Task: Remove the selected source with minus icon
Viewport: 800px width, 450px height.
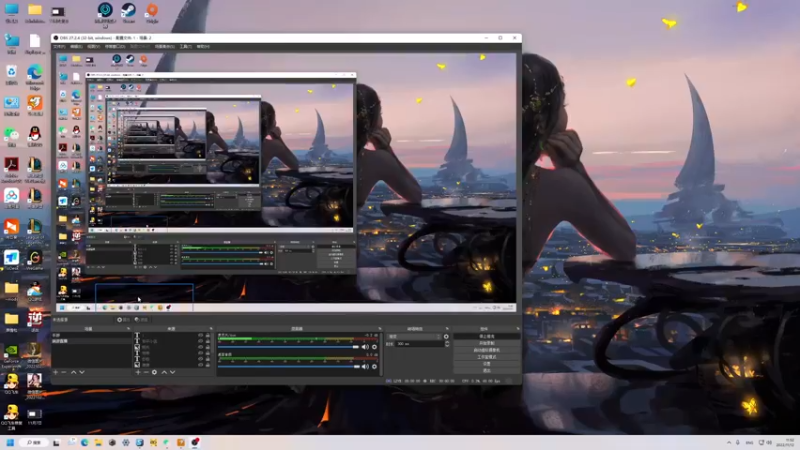Action: click(146, 372)
